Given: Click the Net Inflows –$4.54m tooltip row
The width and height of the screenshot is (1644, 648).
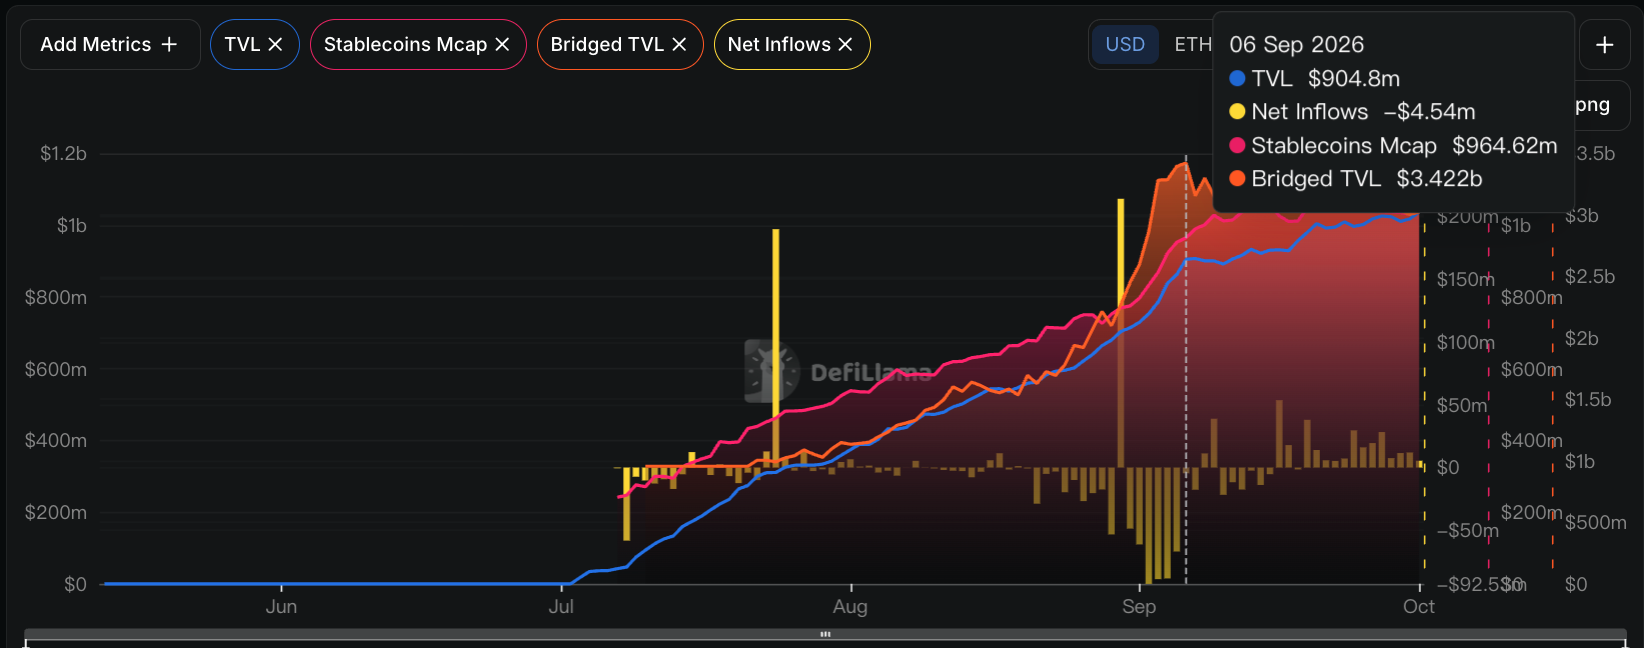Looking at the screenshot, I should [x=1352, y=112].
